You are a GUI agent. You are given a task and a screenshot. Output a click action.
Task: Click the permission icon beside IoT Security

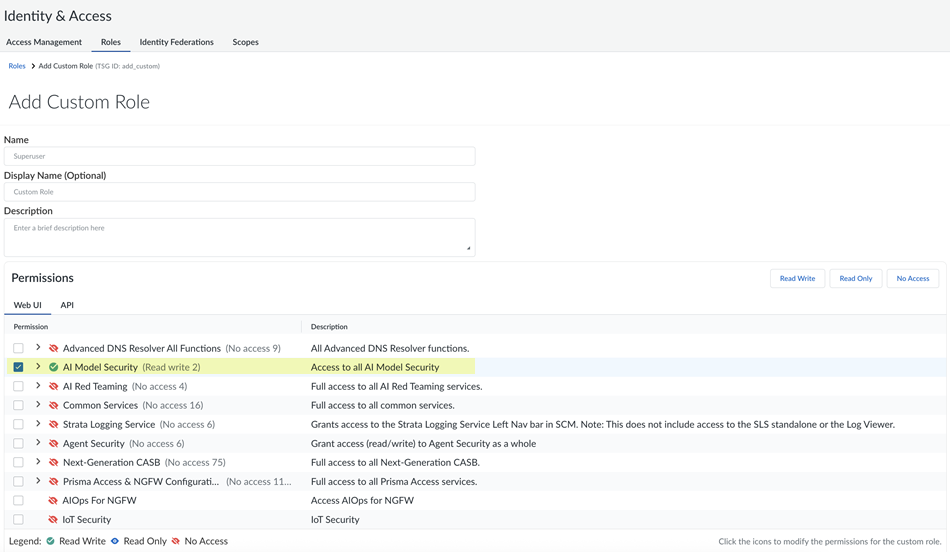click(54, 520)
